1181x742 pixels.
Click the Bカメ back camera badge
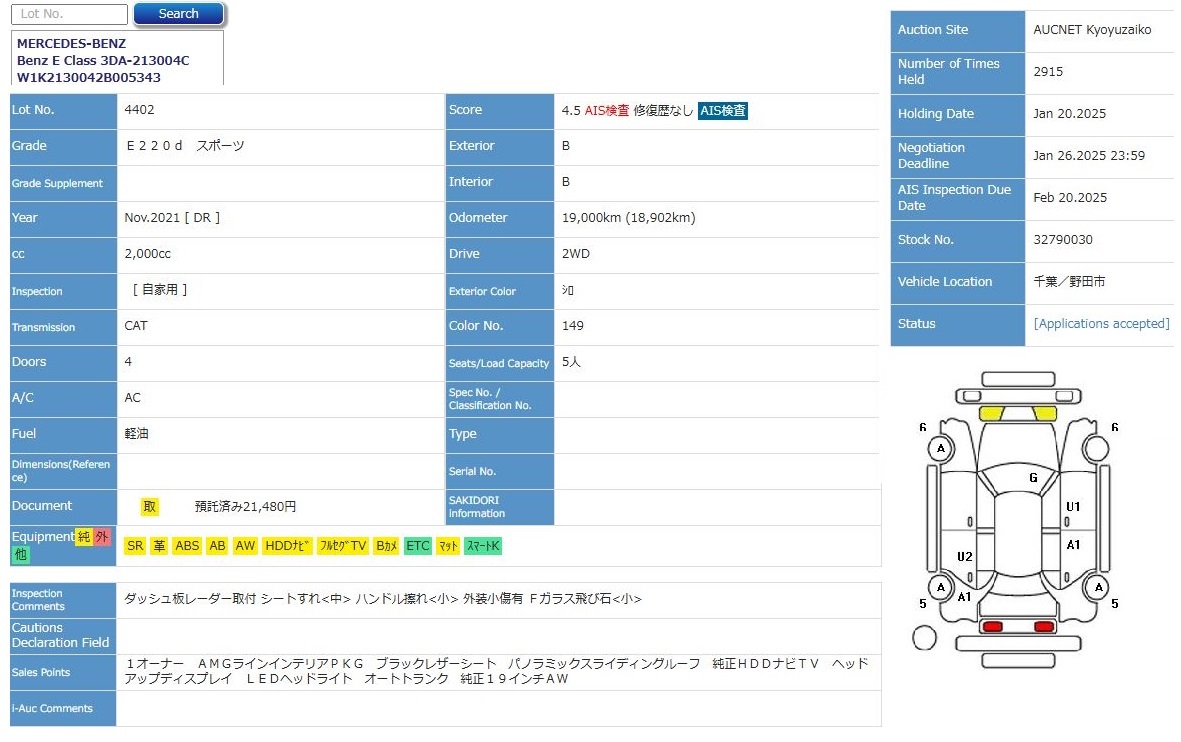click(x=386, y=546)
